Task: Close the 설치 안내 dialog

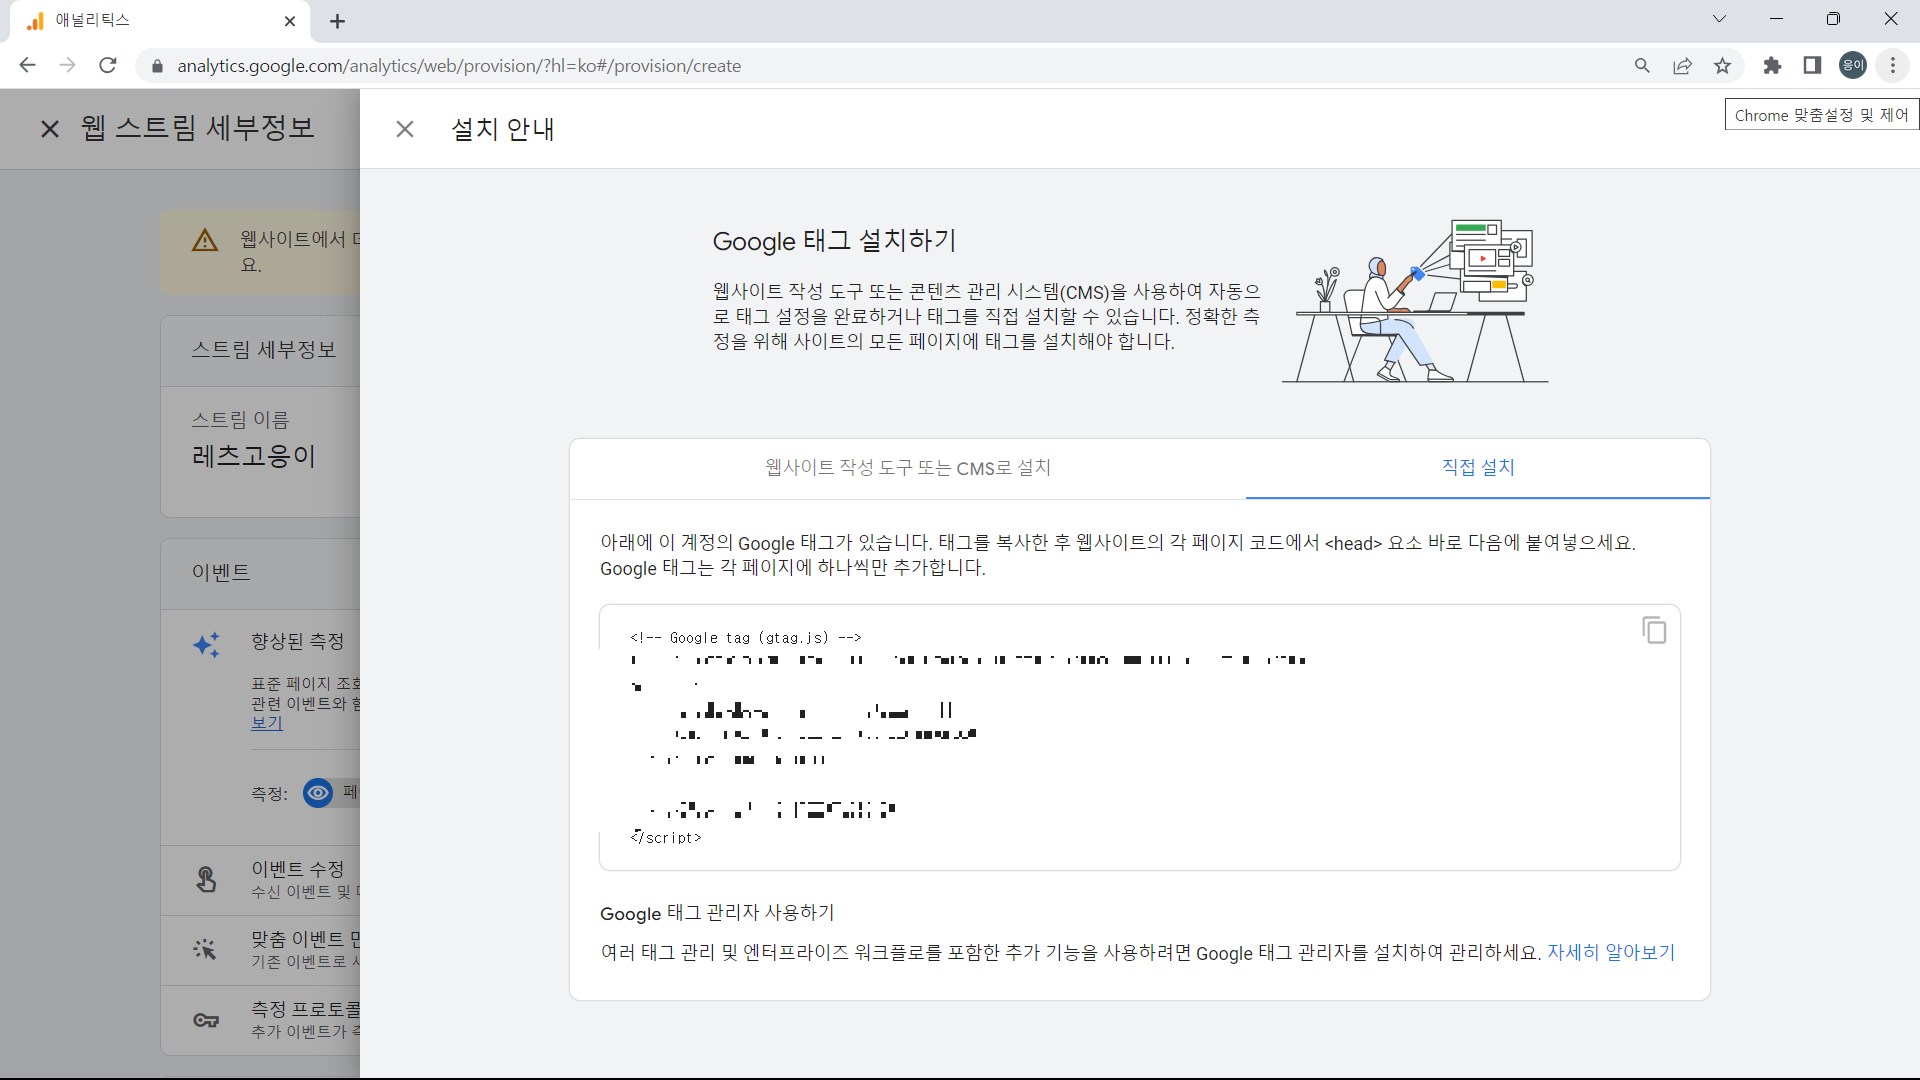Action: (x=405, y=129)
